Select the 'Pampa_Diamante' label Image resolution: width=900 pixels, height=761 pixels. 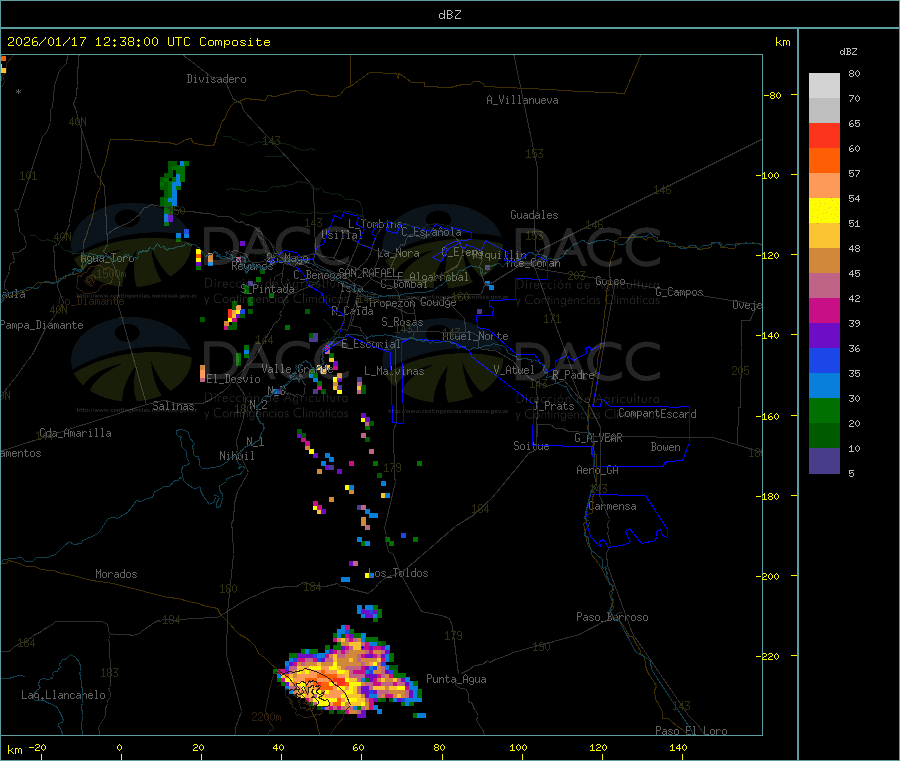click(42, 325)
